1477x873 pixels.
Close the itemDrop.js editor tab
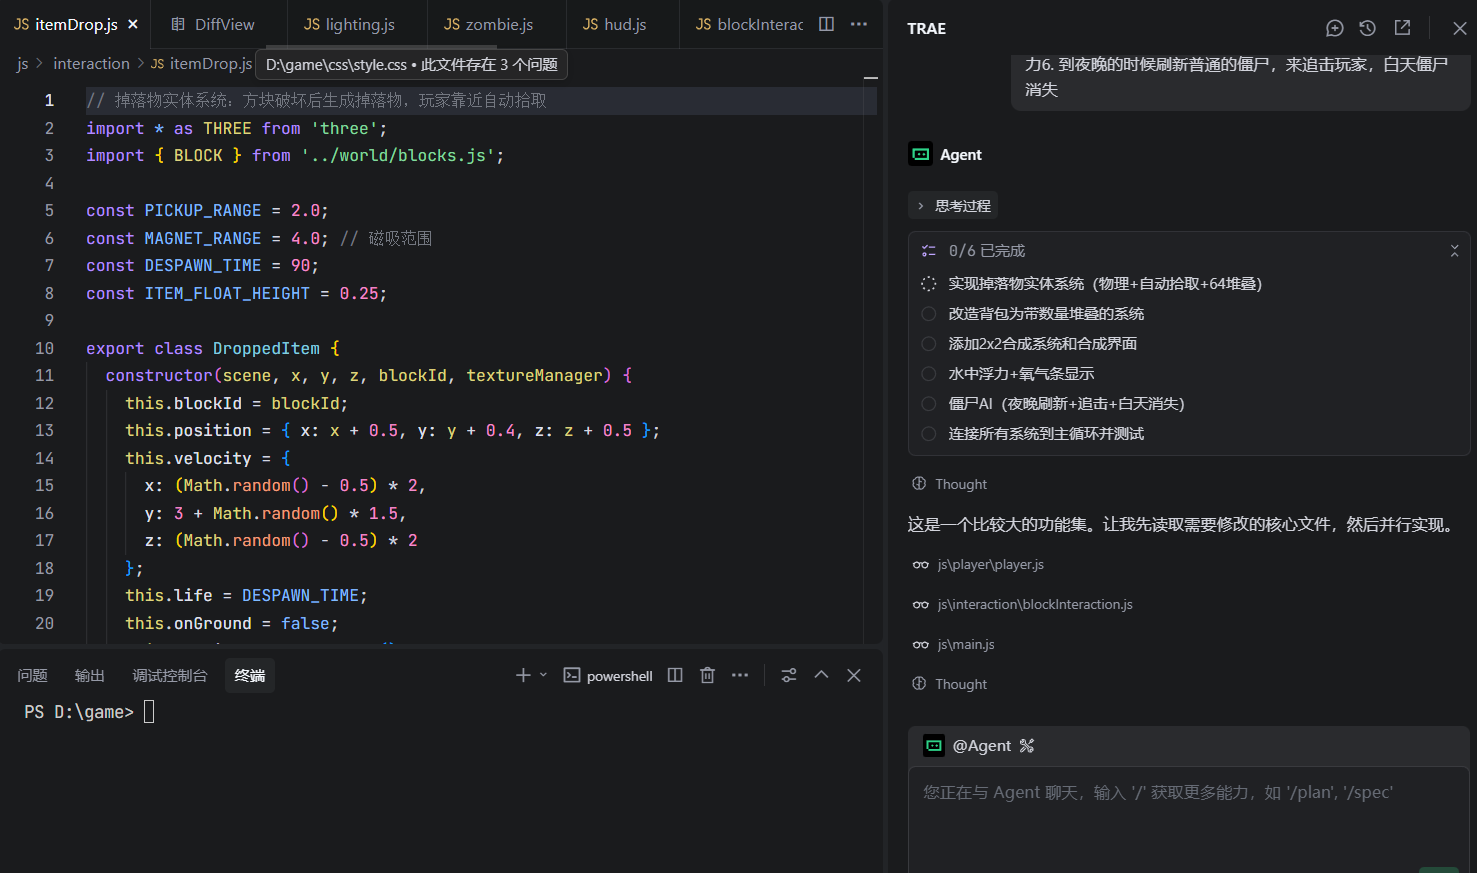tap(133, 24)
